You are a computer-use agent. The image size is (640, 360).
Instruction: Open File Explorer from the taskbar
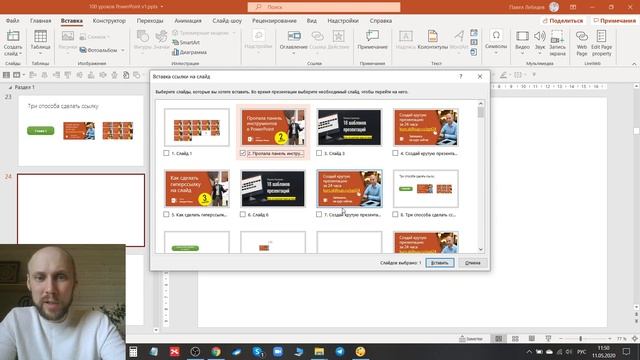click(319, 351)
